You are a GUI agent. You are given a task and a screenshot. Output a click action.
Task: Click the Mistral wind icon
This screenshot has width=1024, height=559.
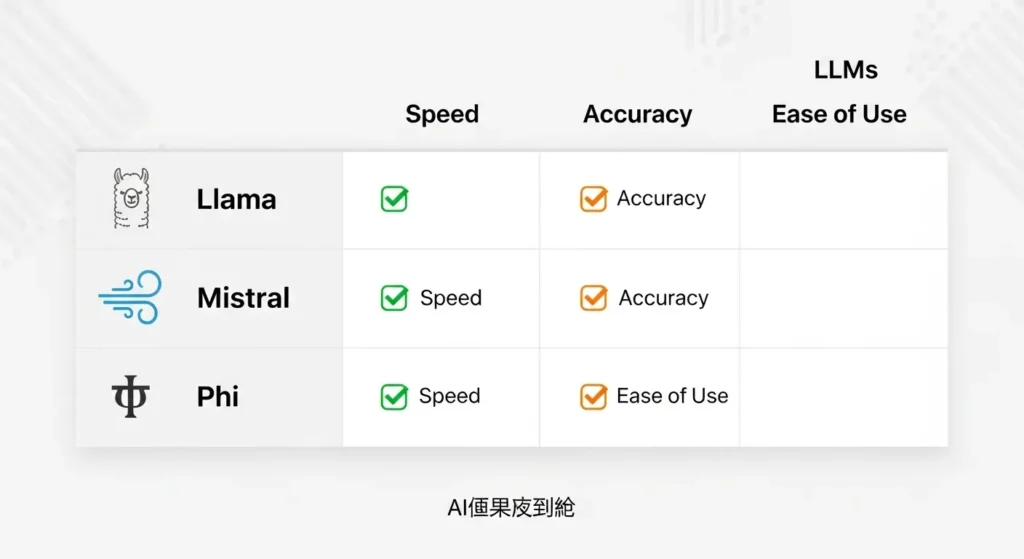pyautogui.click(x=130, y=297)
